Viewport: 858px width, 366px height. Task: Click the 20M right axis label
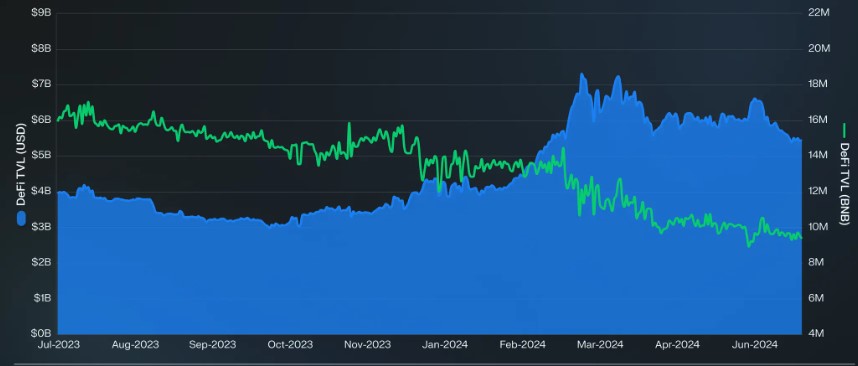click(819, 49)
